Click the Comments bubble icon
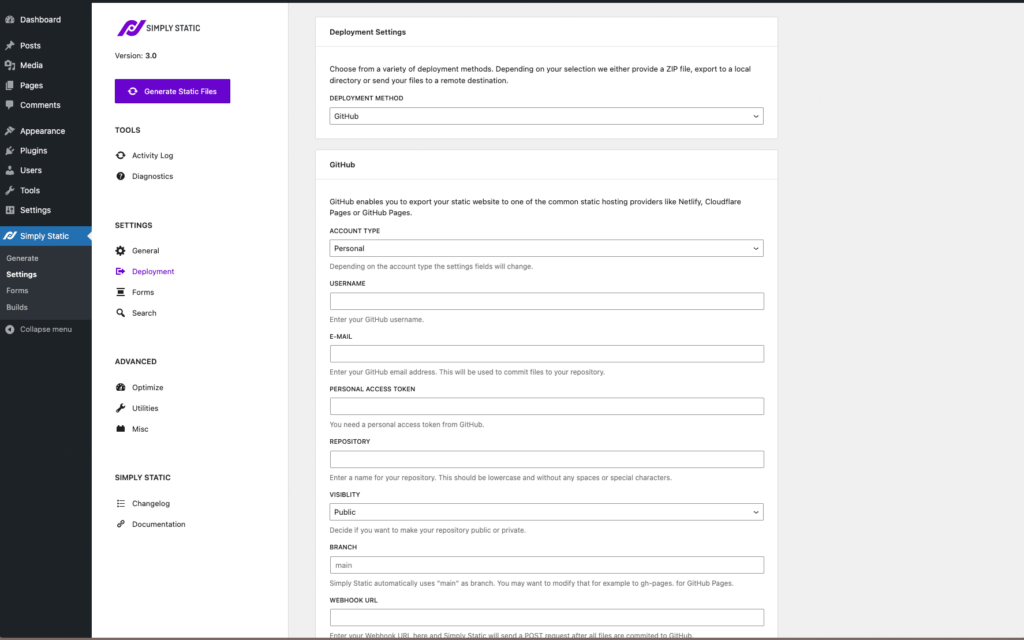Viewport: 1024px width, 640px height. coord(10,104)
